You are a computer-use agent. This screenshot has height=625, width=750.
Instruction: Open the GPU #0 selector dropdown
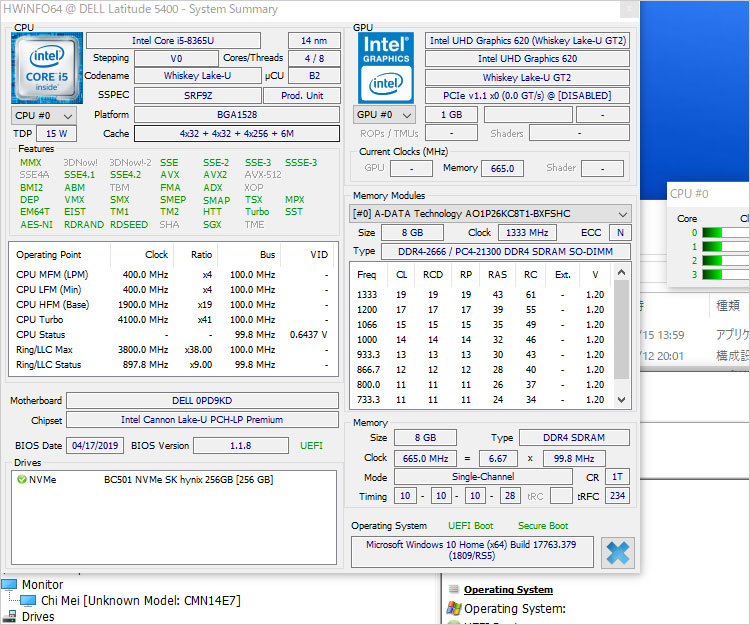[384, 115]
